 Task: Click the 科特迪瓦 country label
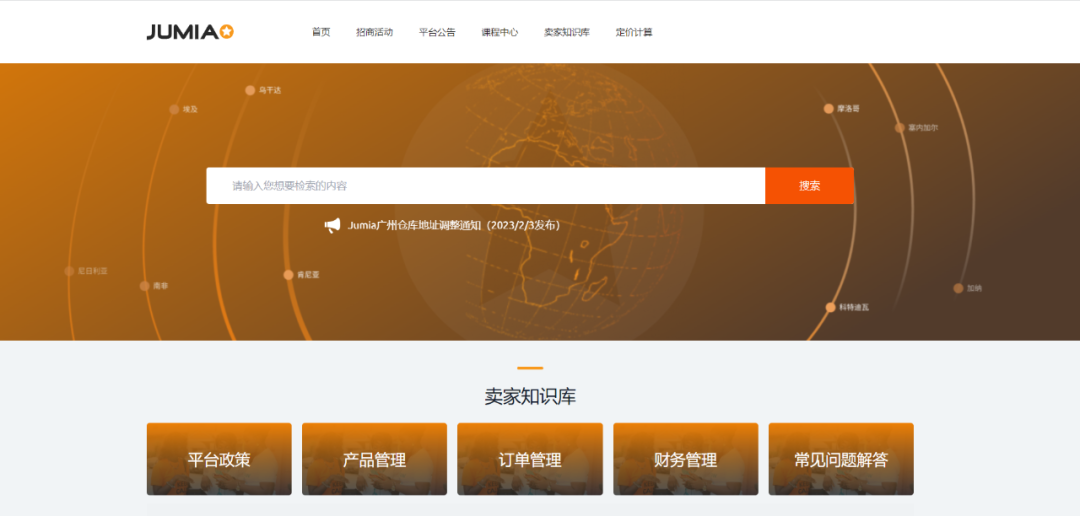click(x=854, y=307)
